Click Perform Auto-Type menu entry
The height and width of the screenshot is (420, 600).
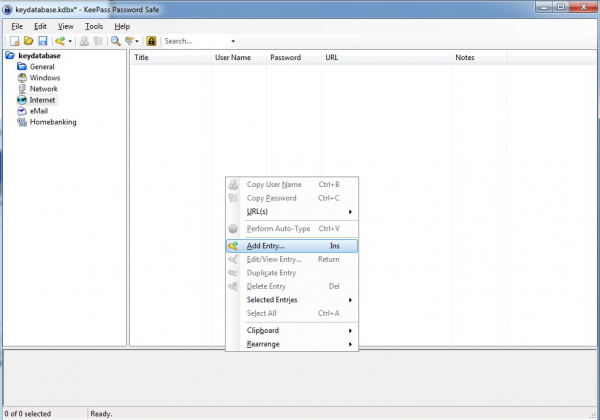tap(292, 229)
